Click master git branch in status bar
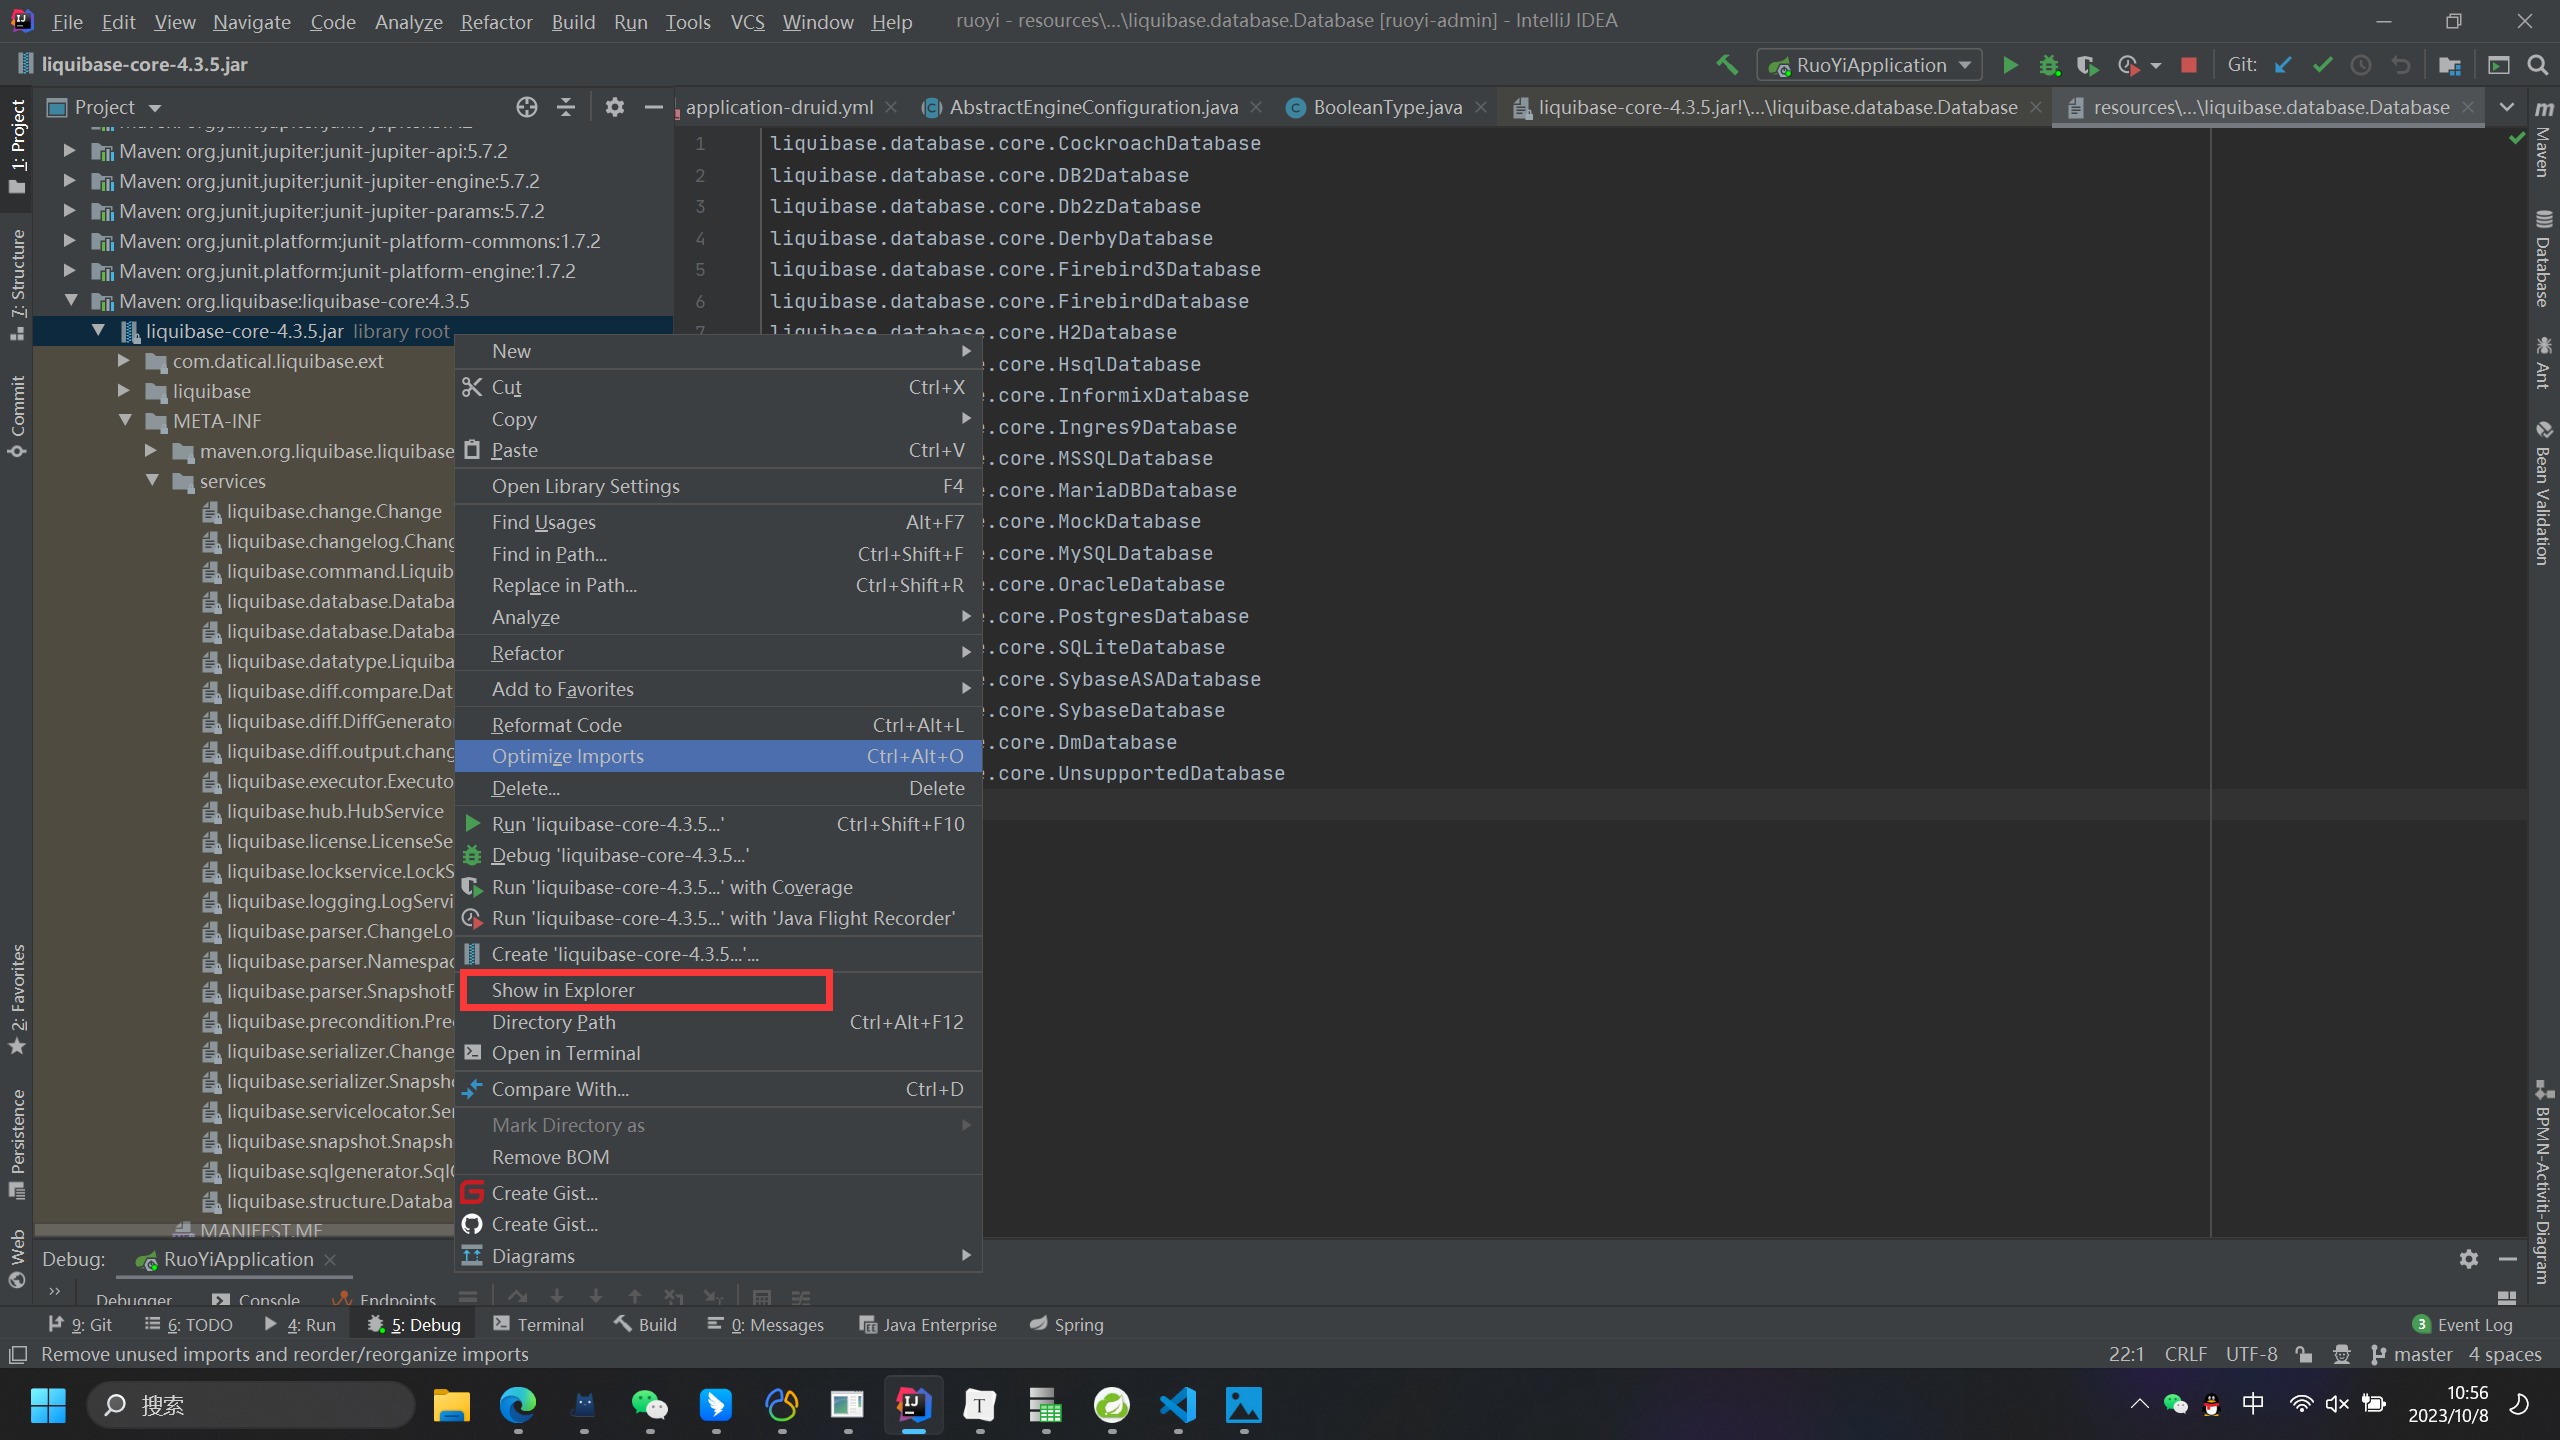 click(x=2421, y=1354)
